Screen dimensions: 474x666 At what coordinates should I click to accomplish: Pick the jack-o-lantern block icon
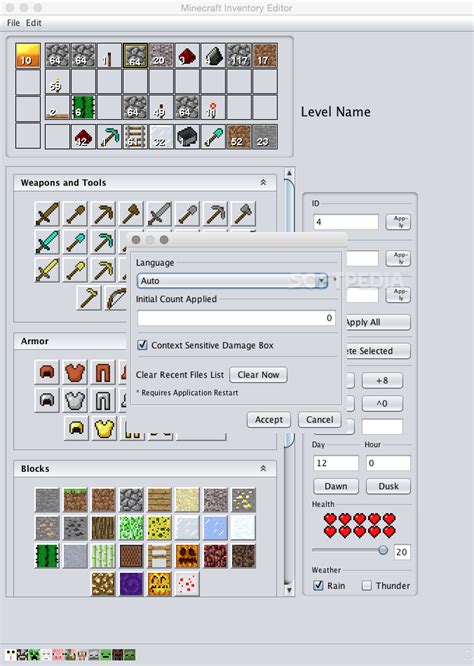coord(159,584)
